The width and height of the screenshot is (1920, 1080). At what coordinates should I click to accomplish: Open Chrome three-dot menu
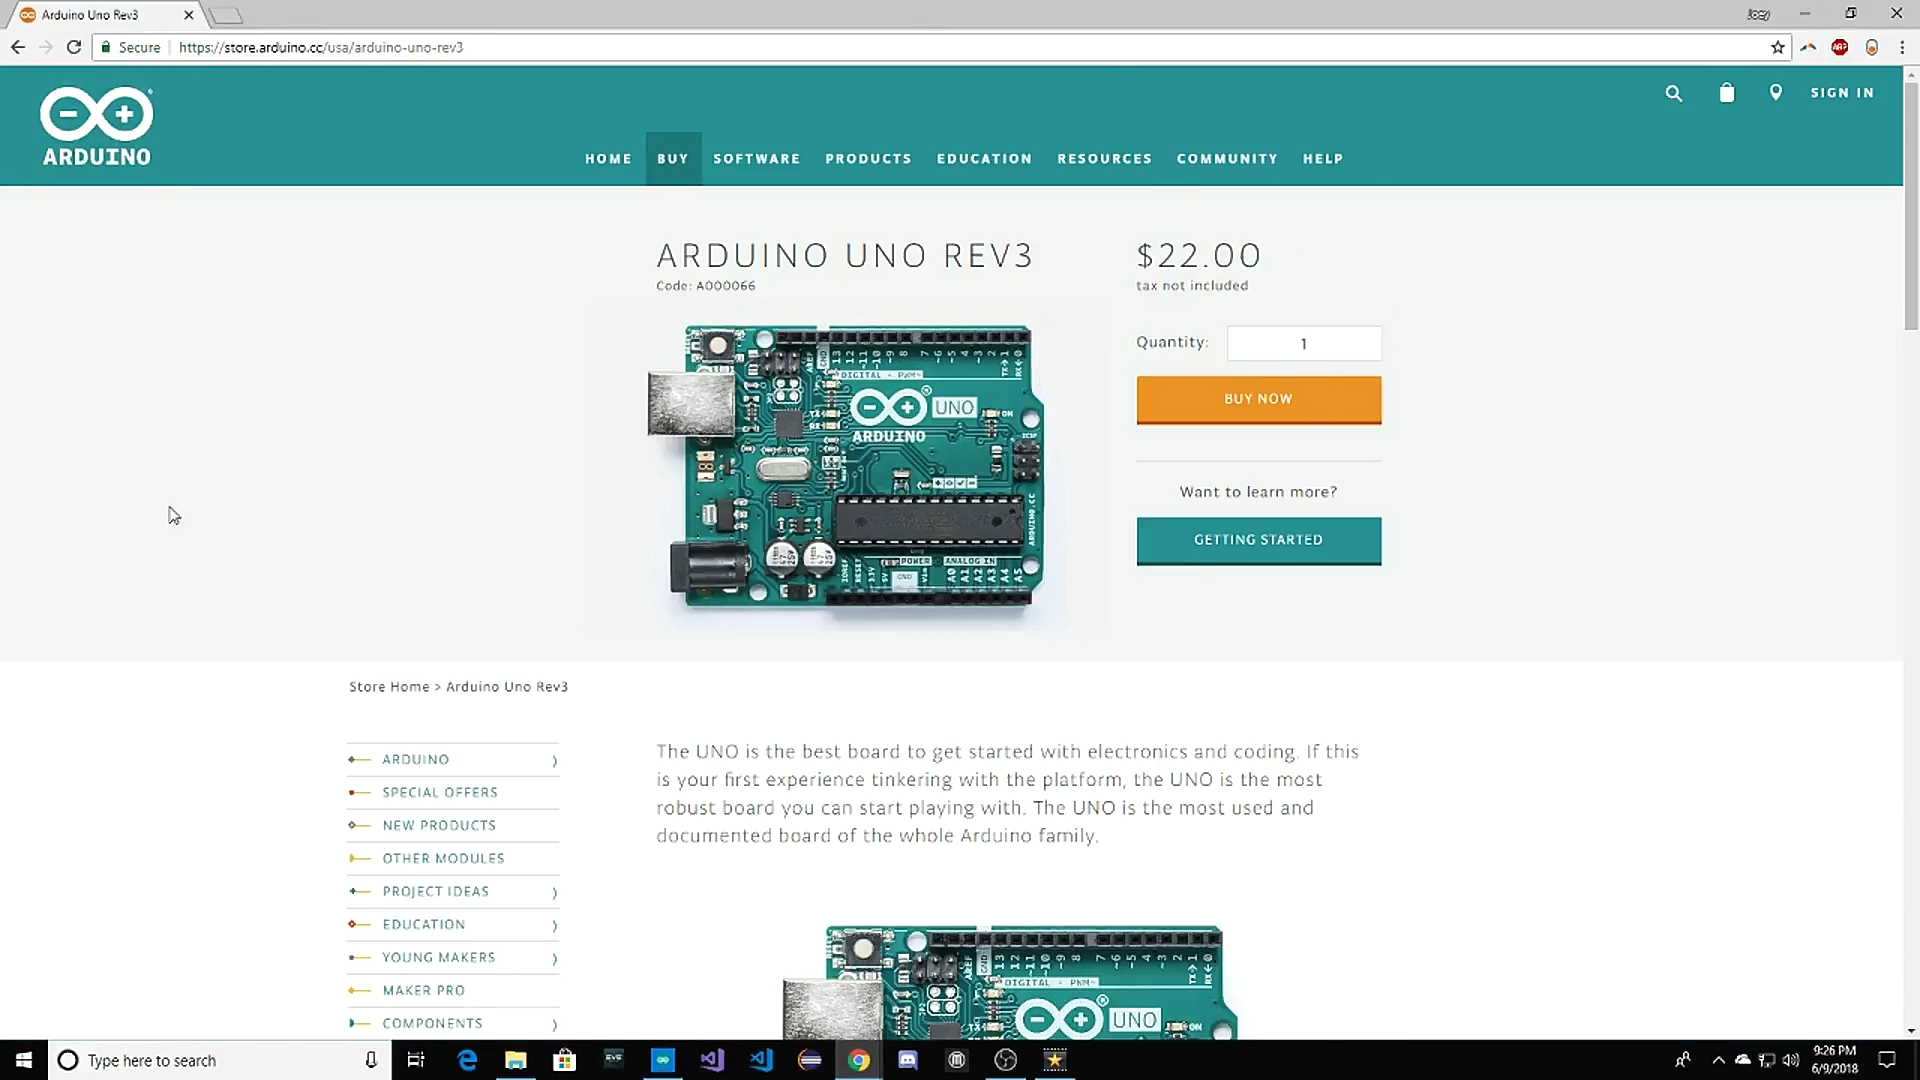click(1901, 47)
